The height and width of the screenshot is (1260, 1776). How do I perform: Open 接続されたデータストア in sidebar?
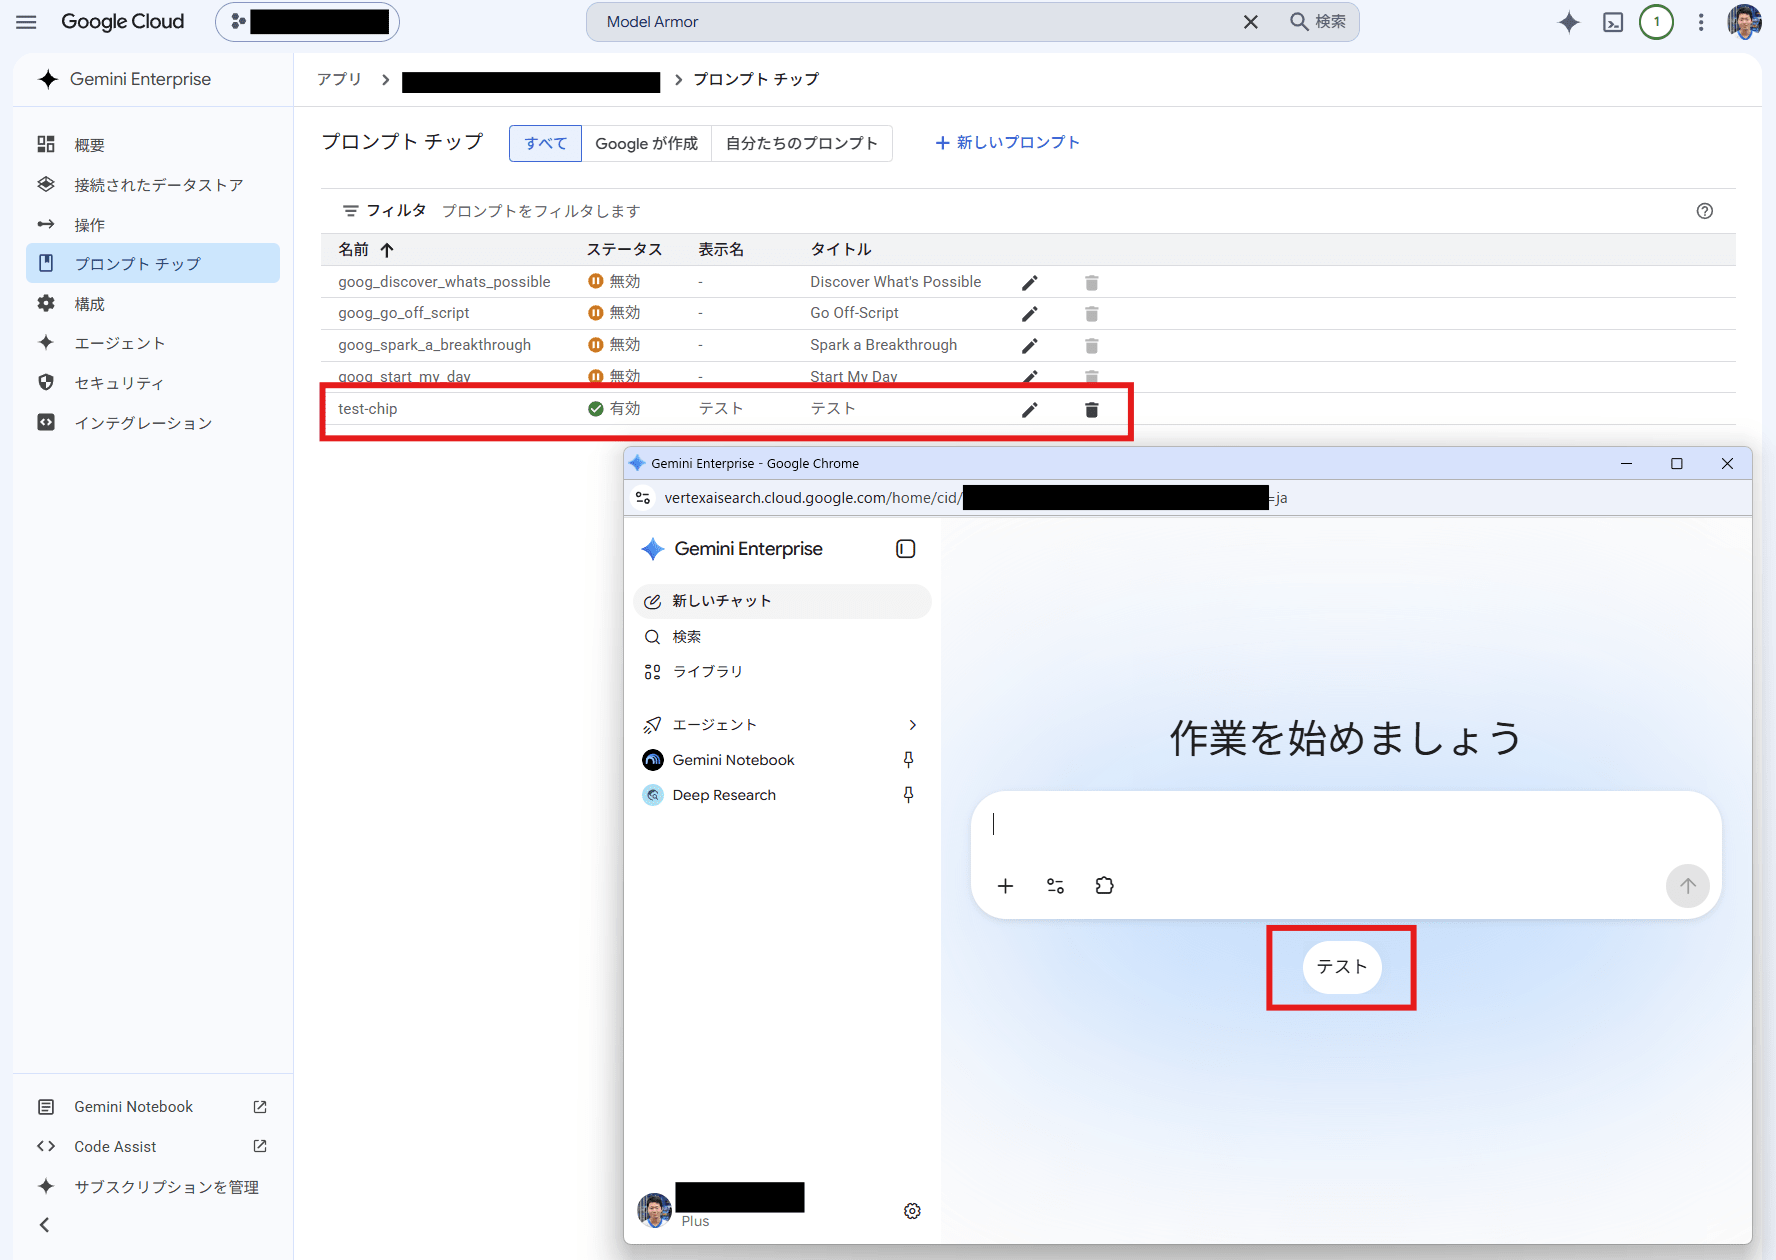pos(153,185)
